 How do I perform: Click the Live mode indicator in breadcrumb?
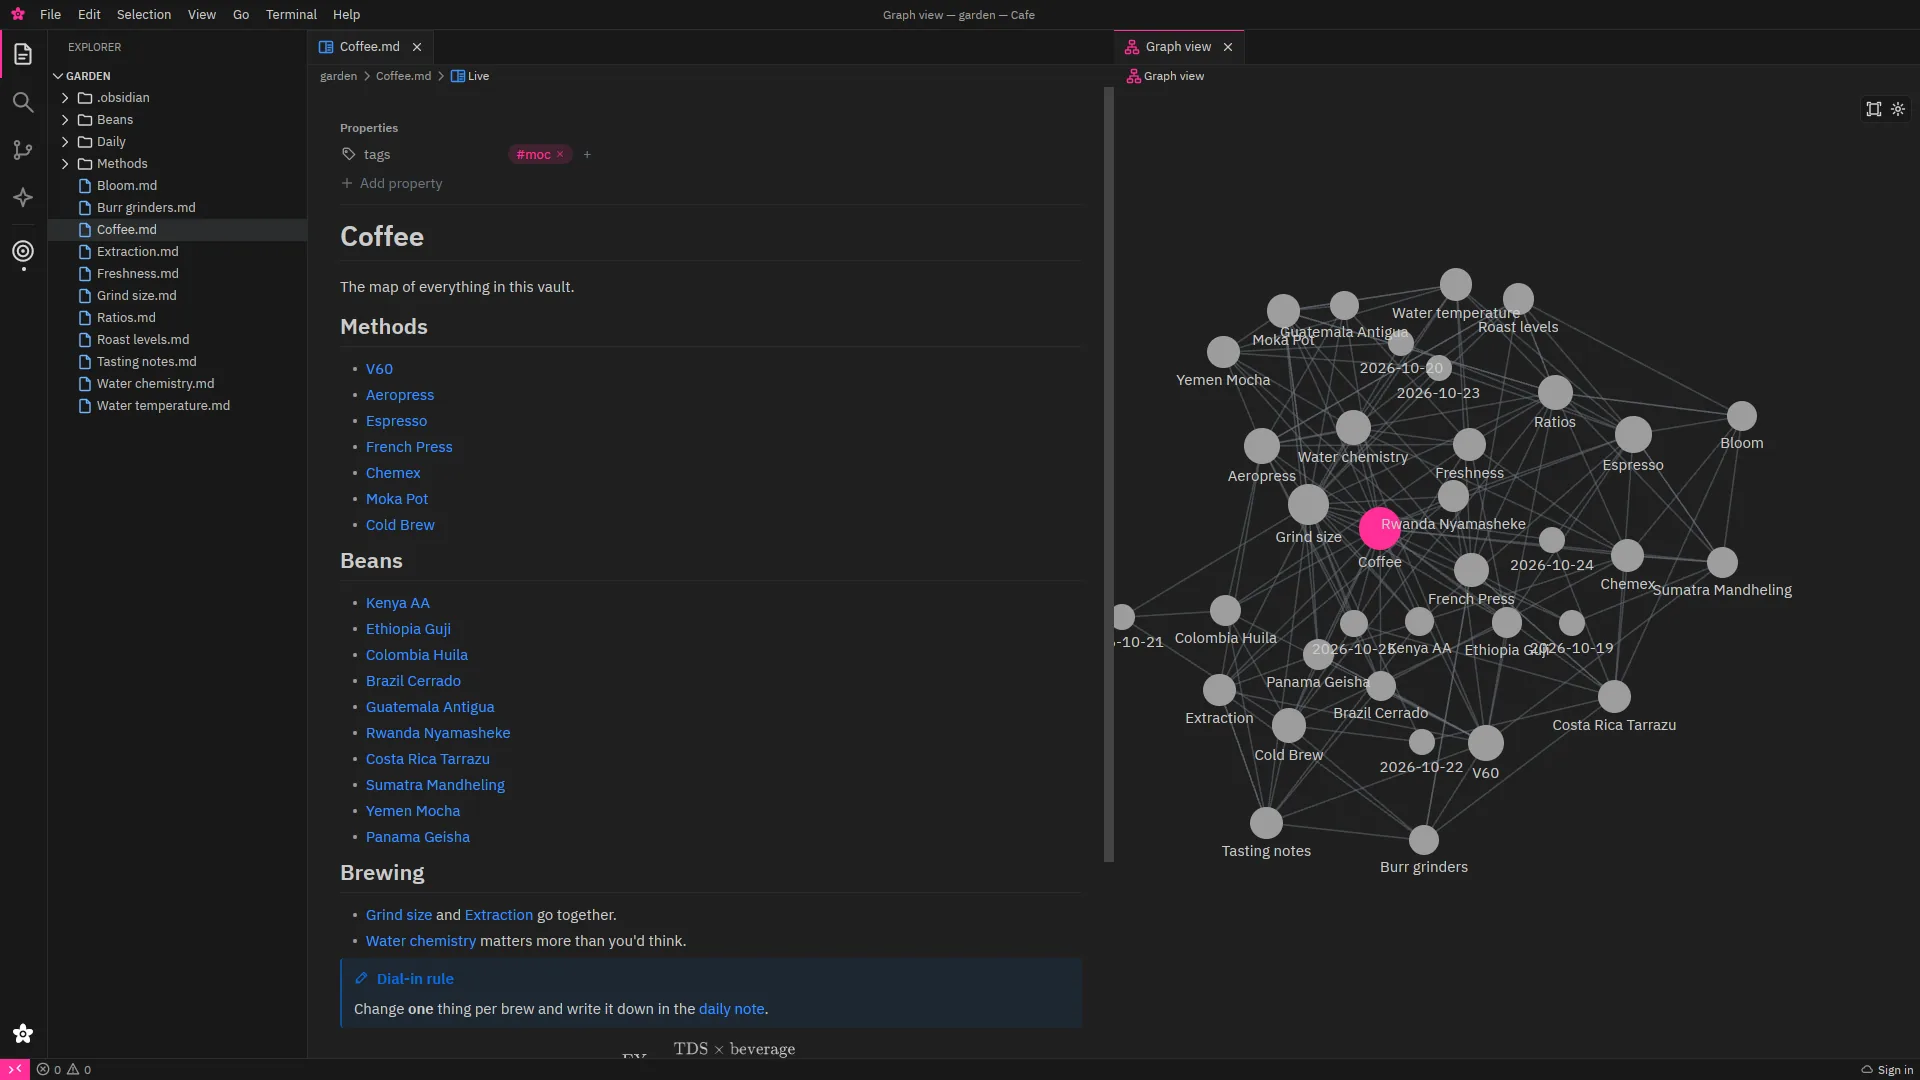point(470,76)
